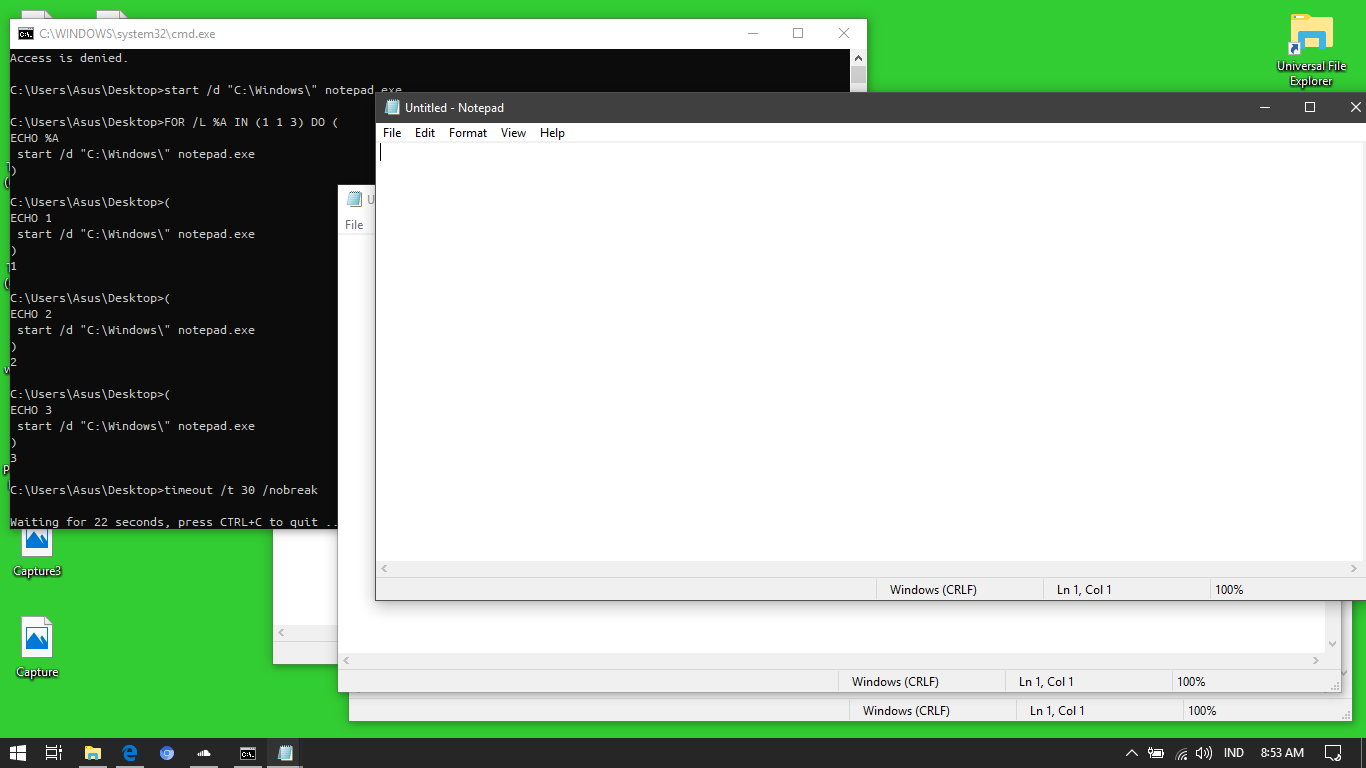Switch to Command Prompt via taskbar icon
Viewport: 1366px width, 768px height.
click(247, 753)
